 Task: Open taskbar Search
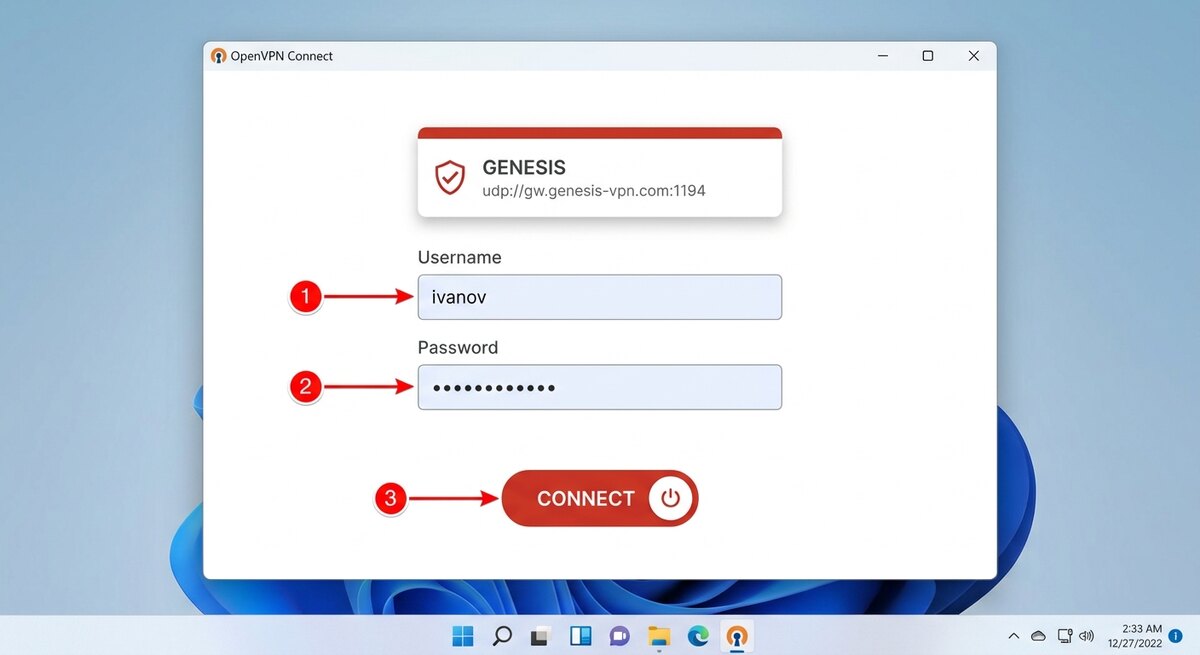tap(503, 636)
